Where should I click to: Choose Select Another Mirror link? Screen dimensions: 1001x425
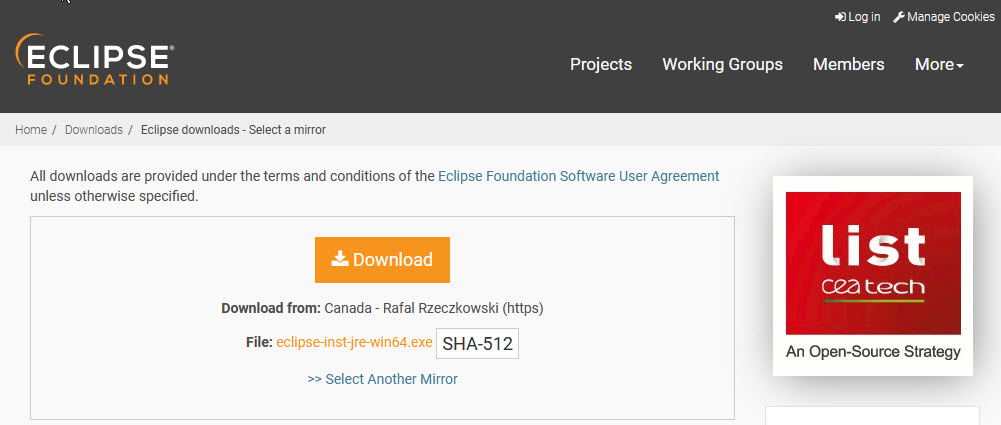(x=382, y=379)
